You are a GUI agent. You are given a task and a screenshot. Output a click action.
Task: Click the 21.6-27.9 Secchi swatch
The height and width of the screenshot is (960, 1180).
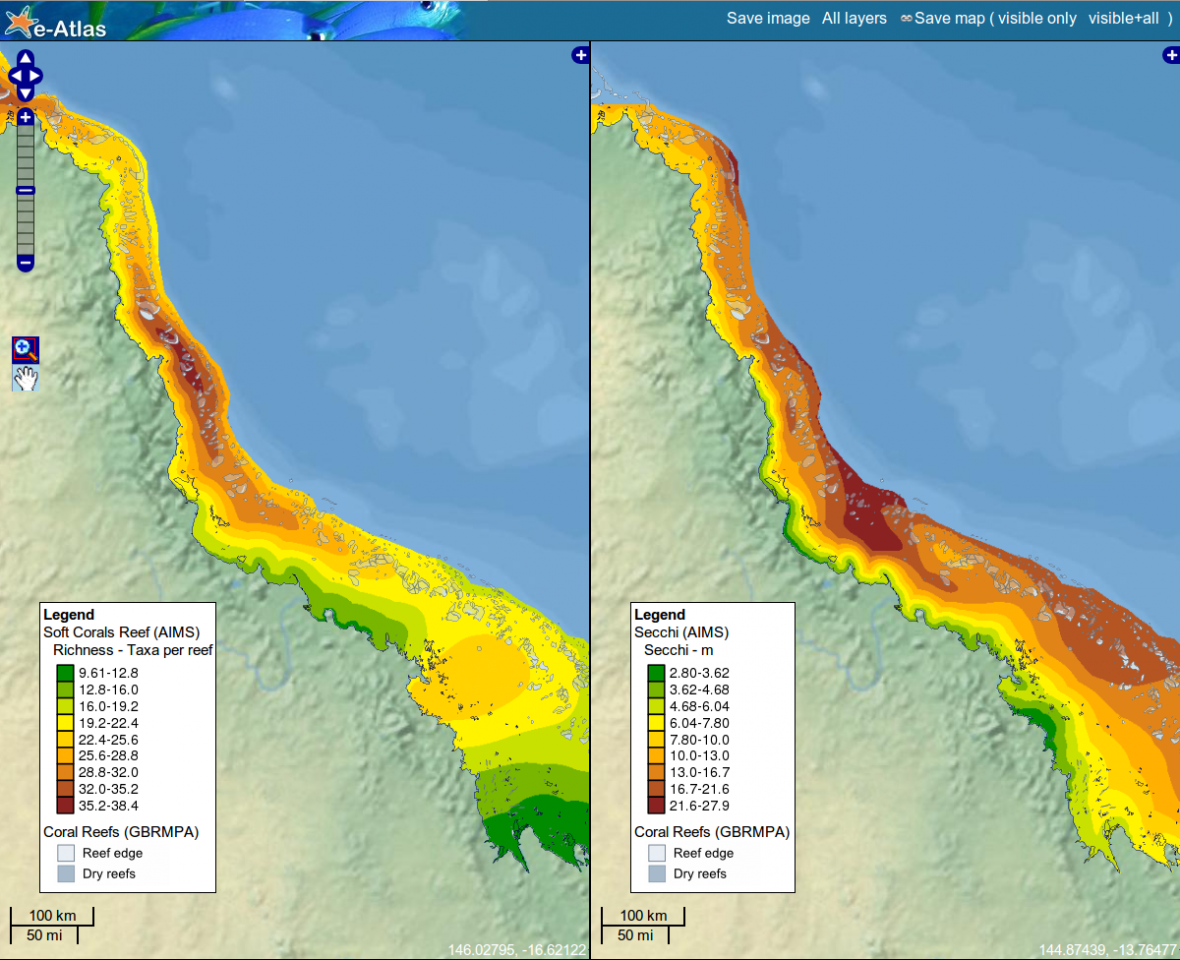tap(656, 805)
